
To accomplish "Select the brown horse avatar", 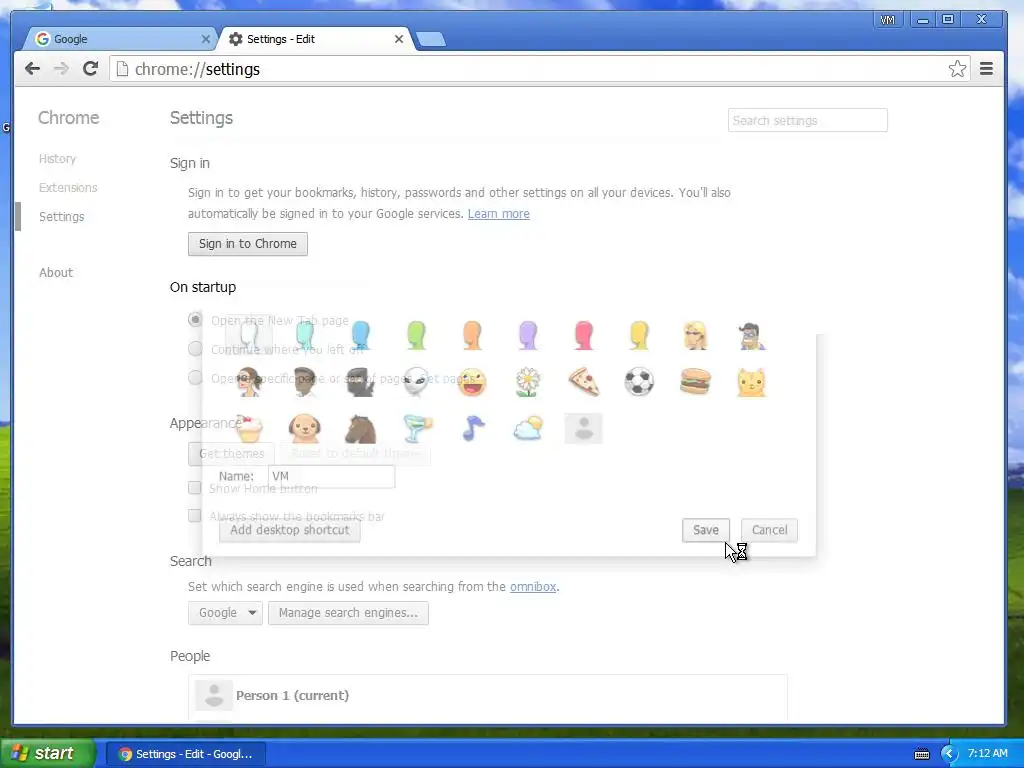I will pos(360,428).
